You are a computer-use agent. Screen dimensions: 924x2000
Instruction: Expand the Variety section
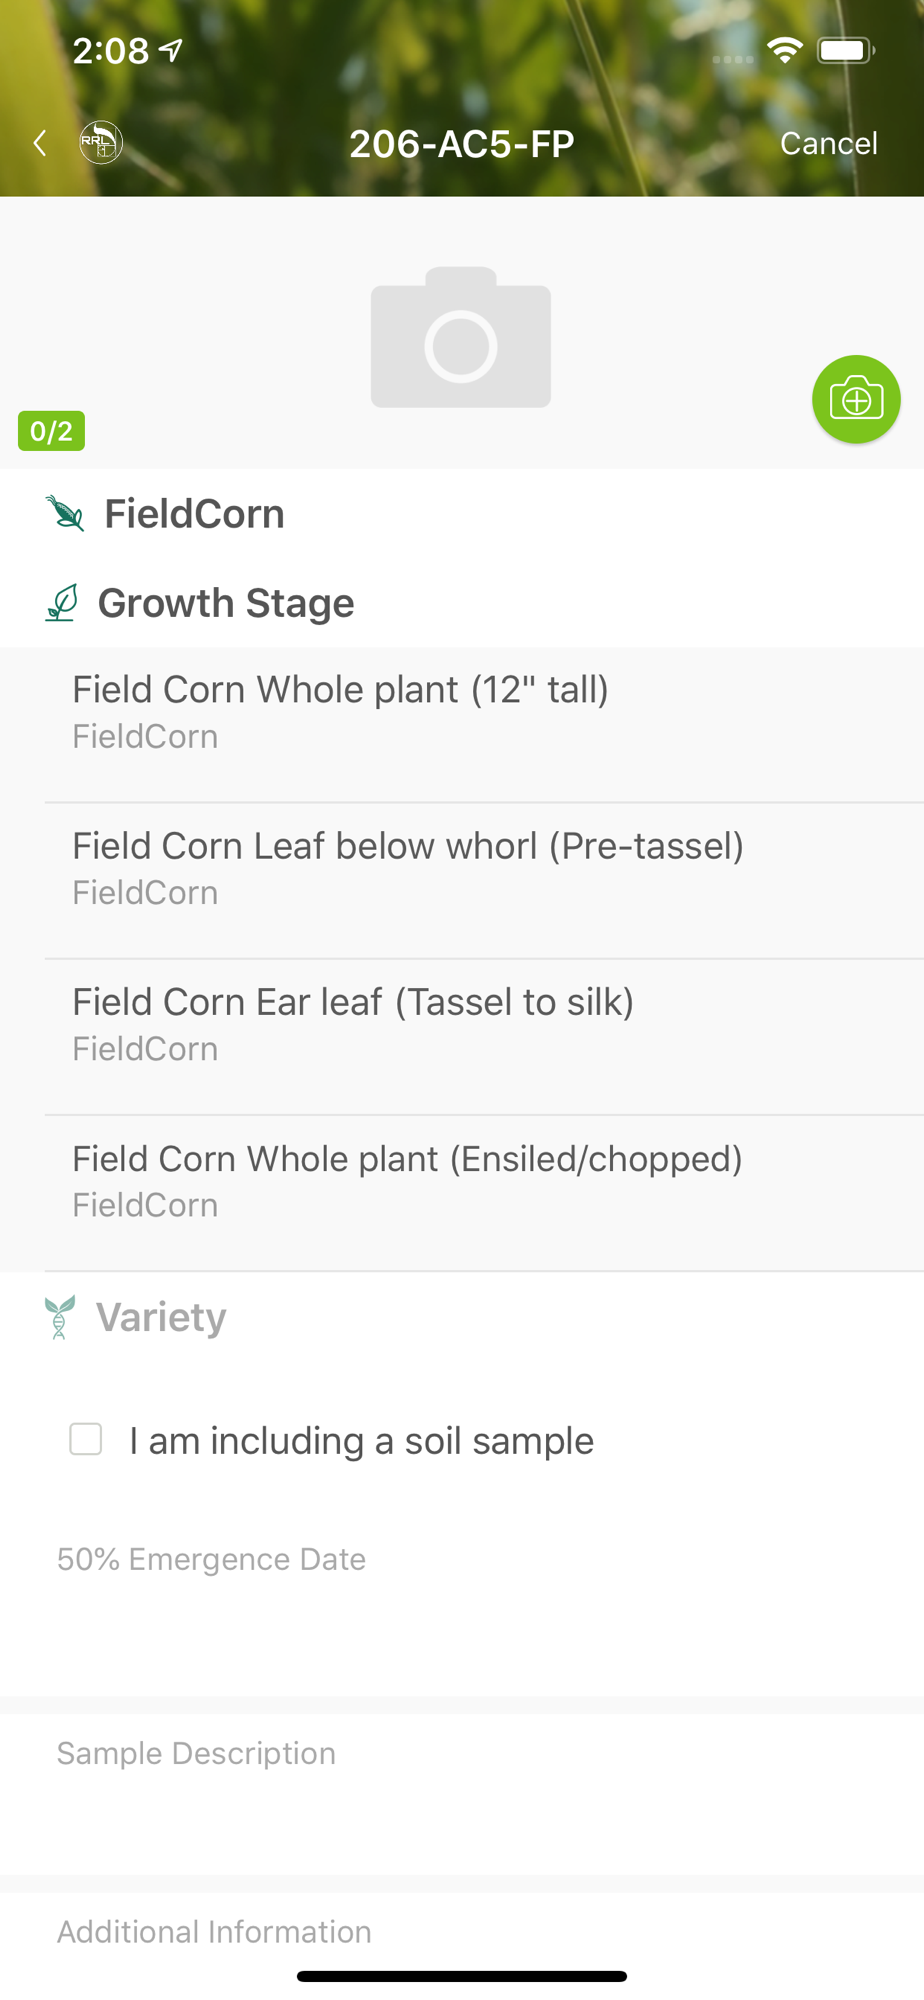pyautogui.click(x=162, y=1317)
